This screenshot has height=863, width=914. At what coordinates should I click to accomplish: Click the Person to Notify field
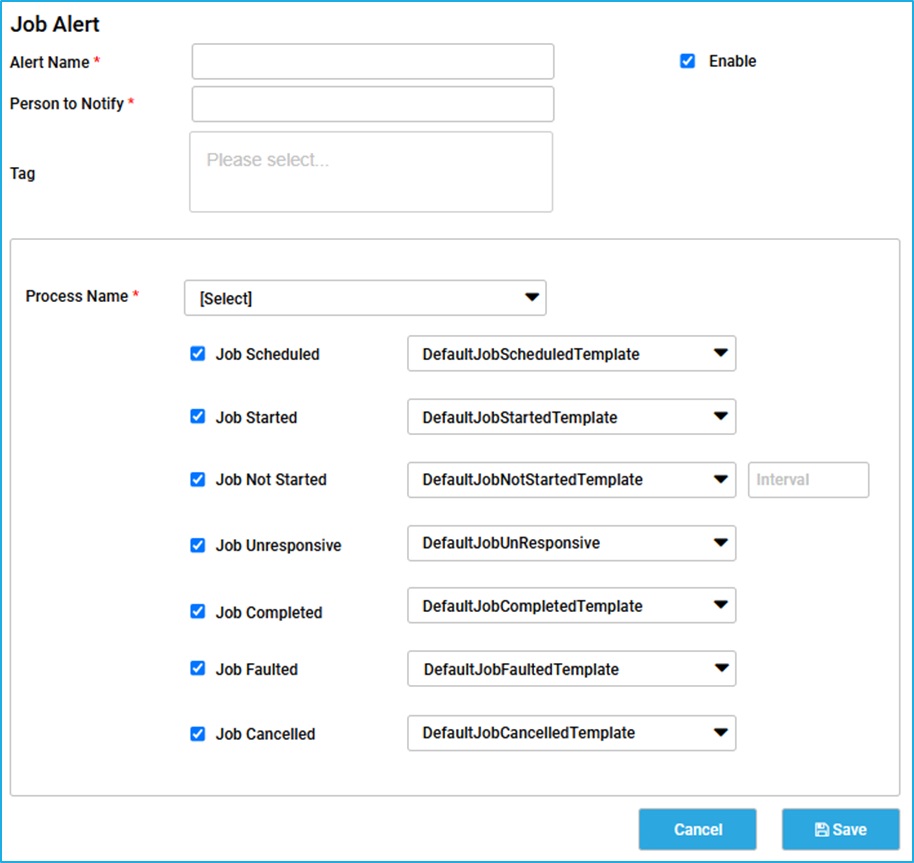(373, 104)
